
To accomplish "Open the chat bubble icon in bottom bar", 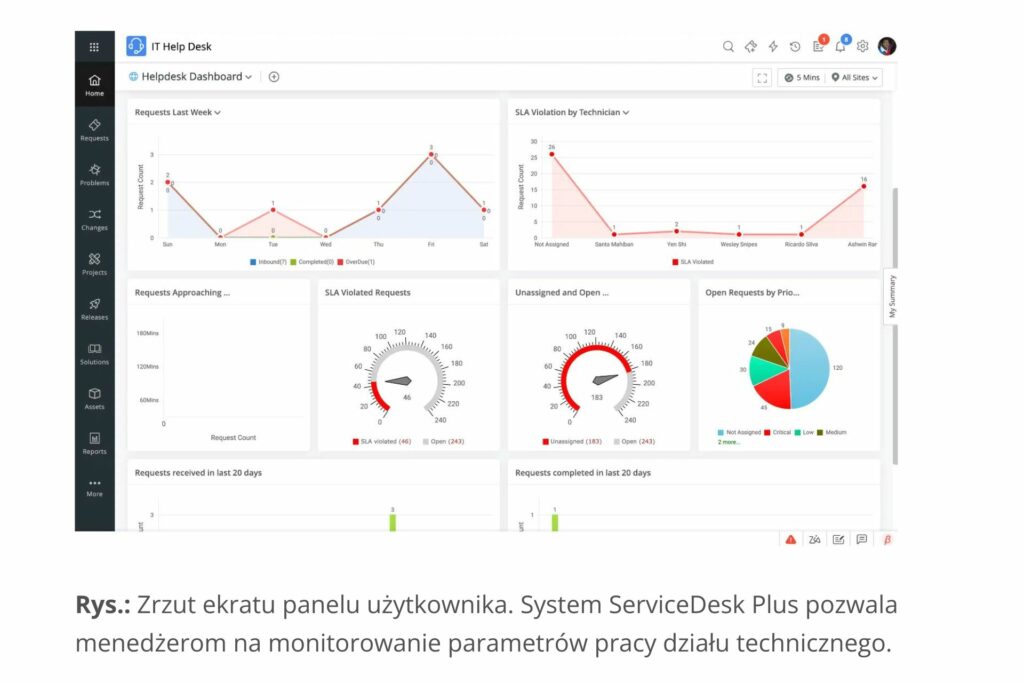I will [862, 539].
